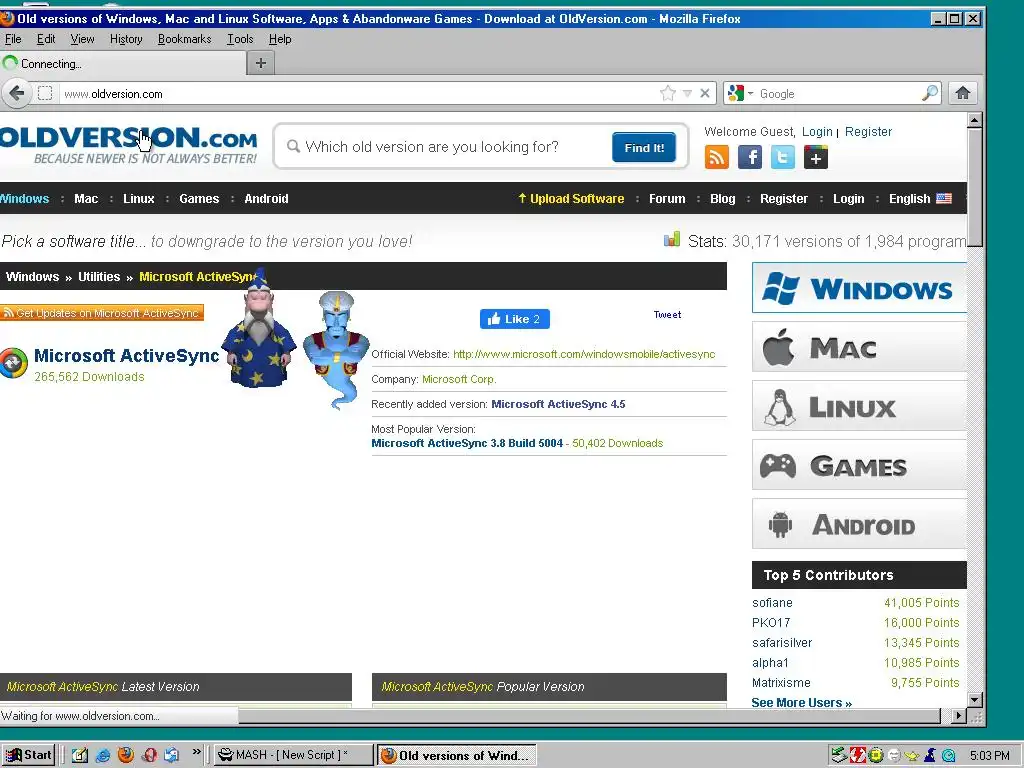Open the Firefox home page icon

click(963, 93)
